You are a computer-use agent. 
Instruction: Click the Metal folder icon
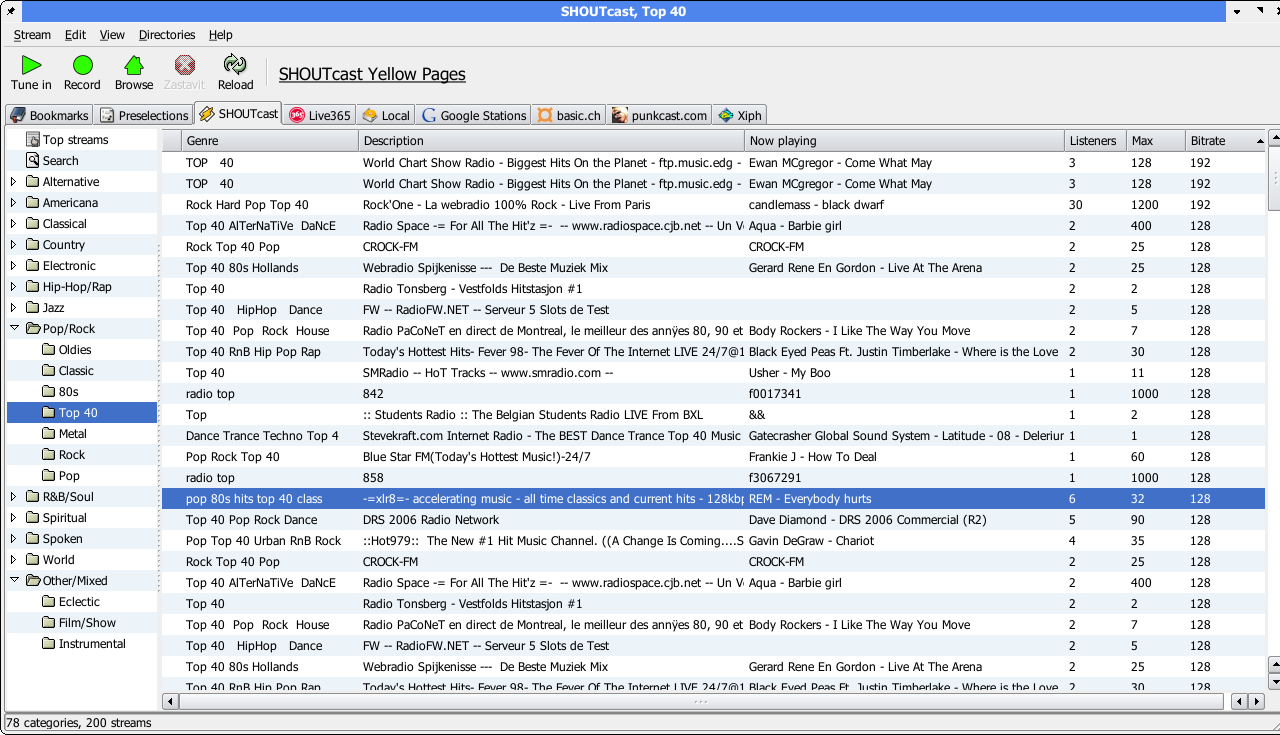[49, 434]
